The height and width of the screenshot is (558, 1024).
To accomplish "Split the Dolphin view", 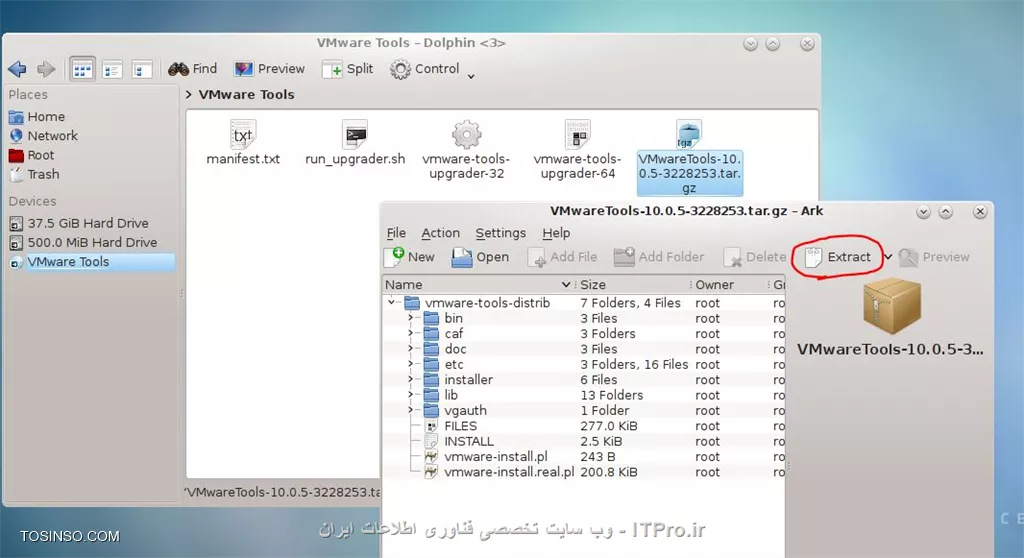I will (347, 69).
